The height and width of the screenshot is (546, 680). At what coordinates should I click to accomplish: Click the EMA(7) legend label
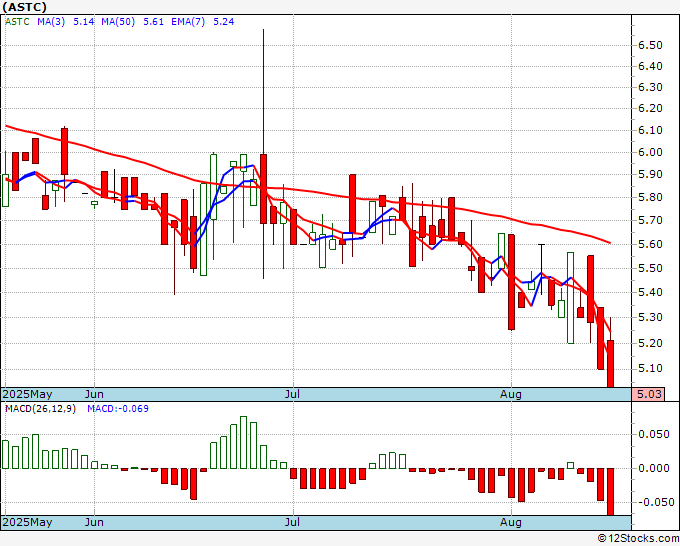pyautogui.click(x=188, y=22)
